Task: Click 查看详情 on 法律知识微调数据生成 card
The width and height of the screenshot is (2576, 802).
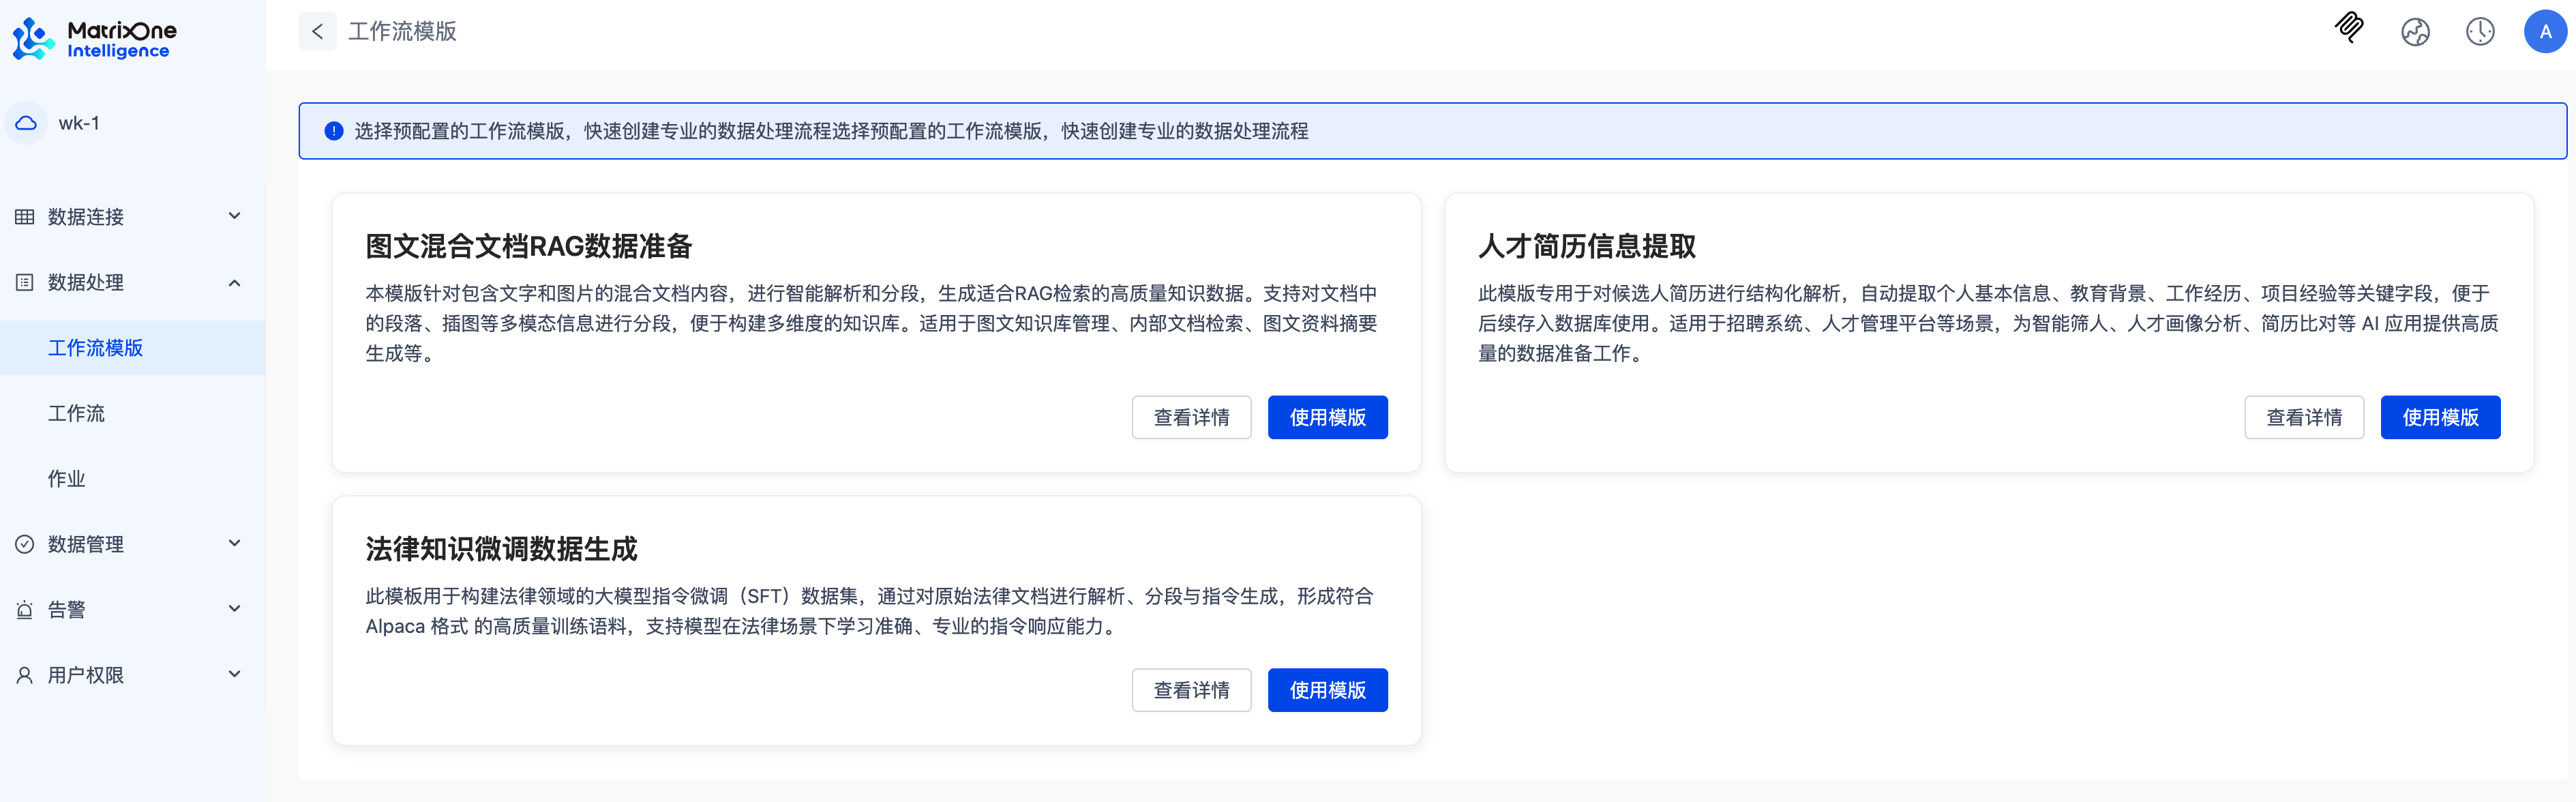Action: [x=1191, y=690]
